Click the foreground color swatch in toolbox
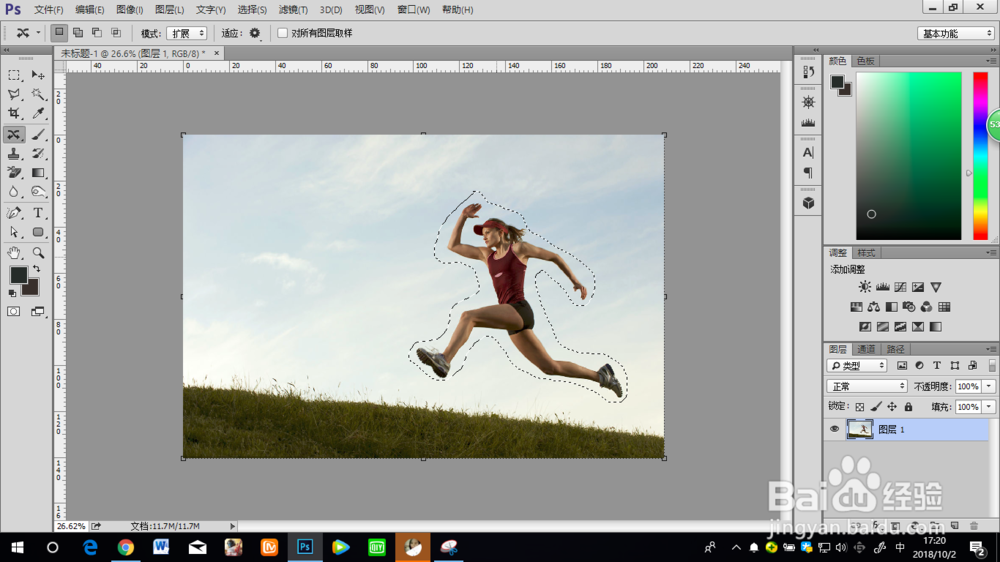1000x562 pixels. tap(18, 275)
